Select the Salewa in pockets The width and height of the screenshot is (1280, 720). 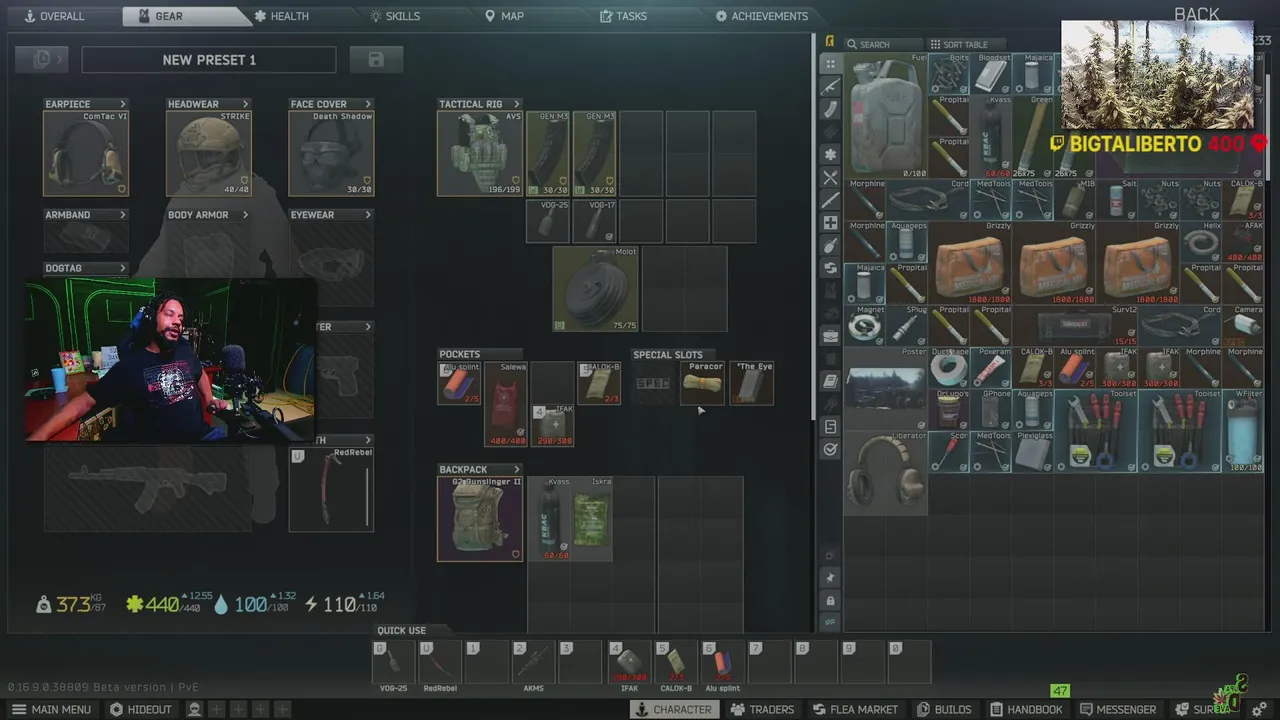(x=506, y=404)
